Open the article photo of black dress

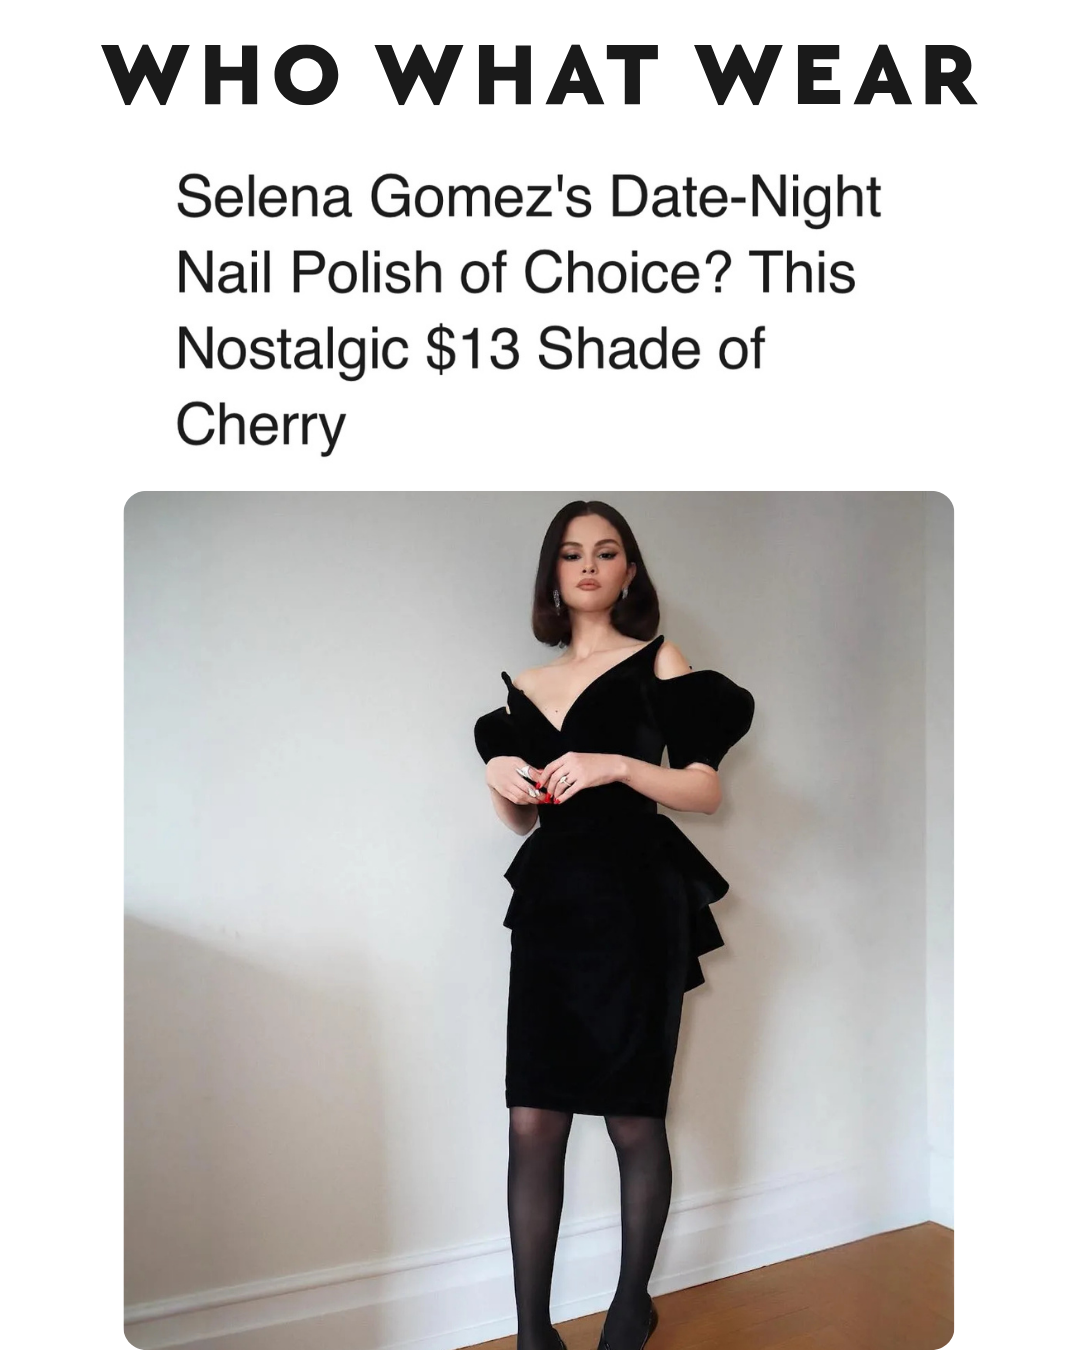pos(538,920)
